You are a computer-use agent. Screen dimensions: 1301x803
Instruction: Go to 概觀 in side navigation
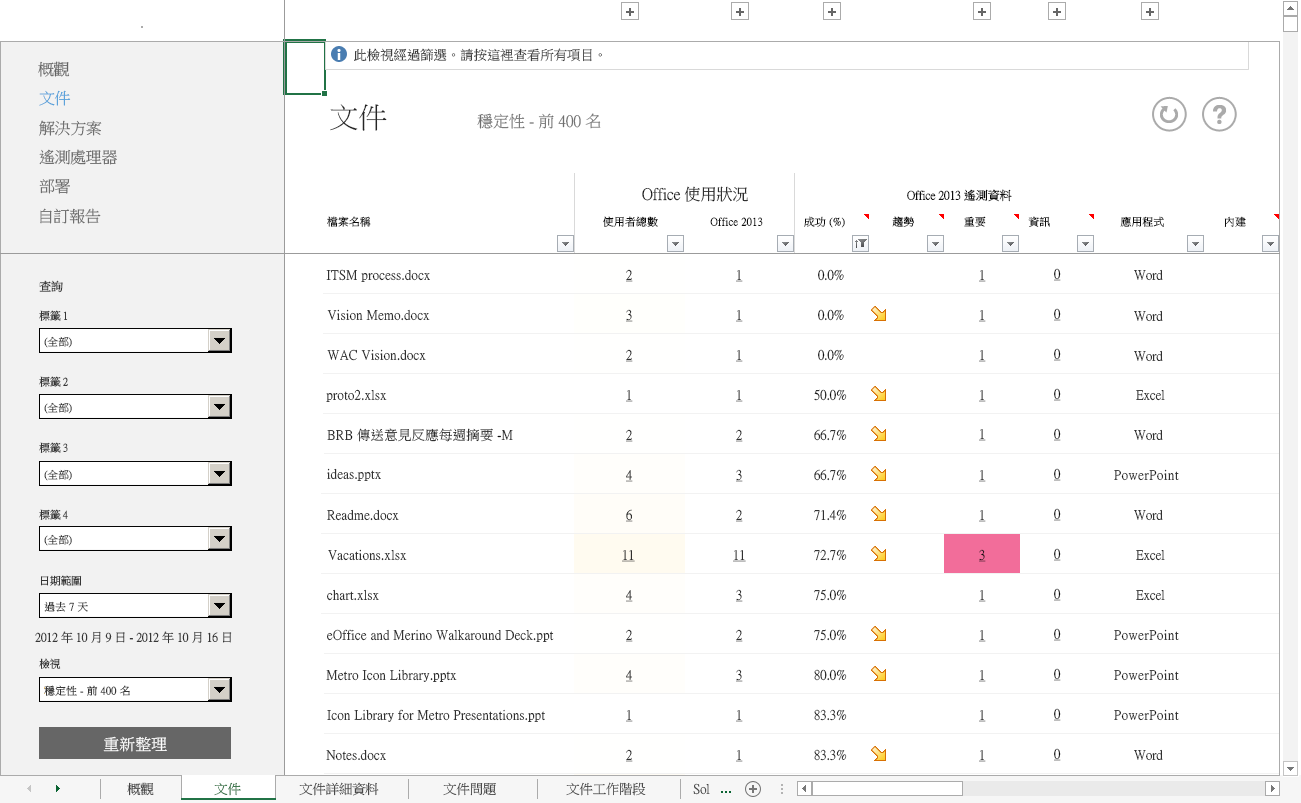pos(54,69)
